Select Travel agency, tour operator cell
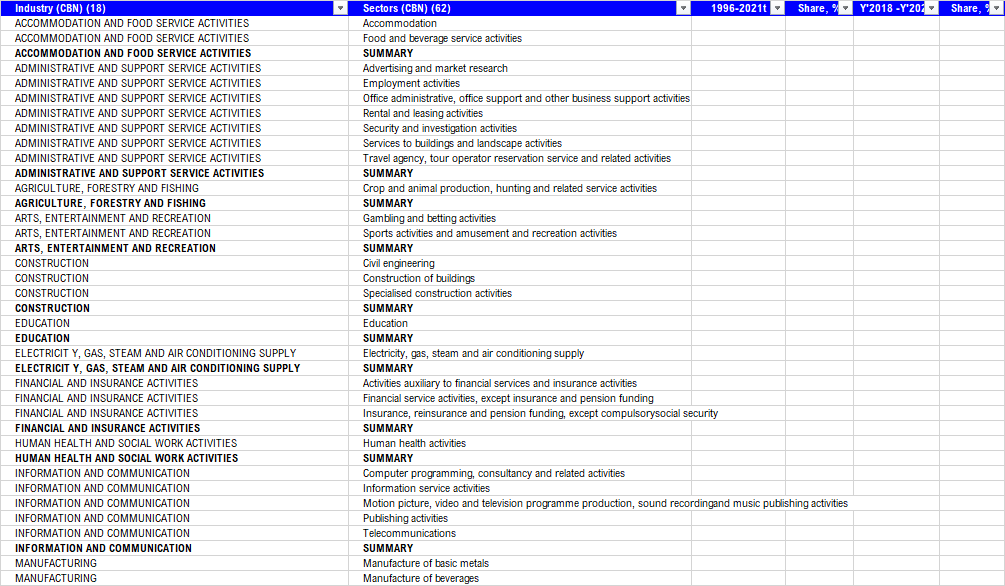This screenshot has width=1005, height=586. 520,158
